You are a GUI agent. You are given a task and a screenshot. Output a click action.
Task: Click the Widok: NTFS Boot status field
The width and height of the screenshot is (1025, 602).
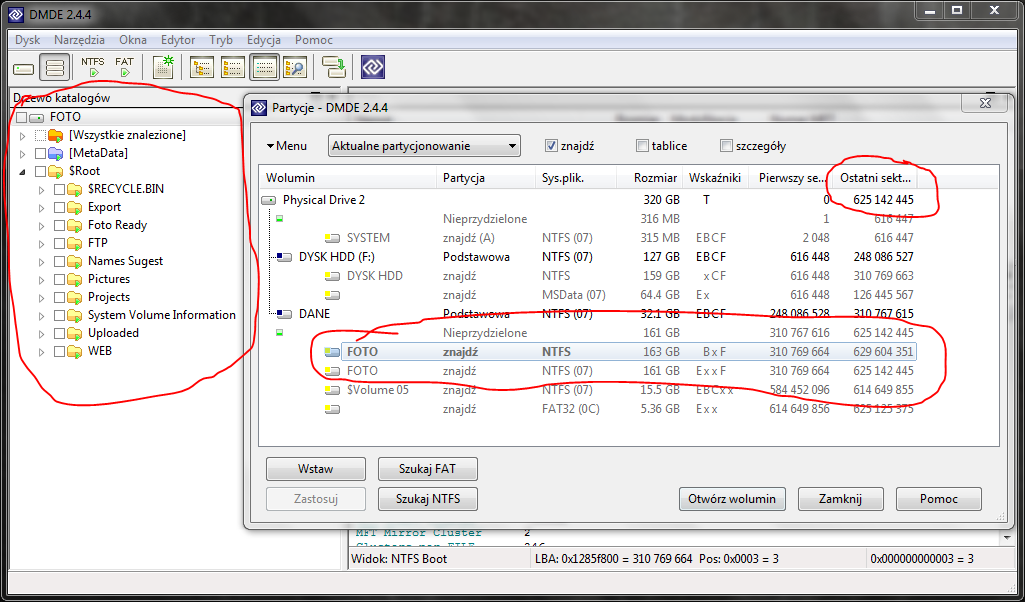pyautogui.click(x=439, y=559)
